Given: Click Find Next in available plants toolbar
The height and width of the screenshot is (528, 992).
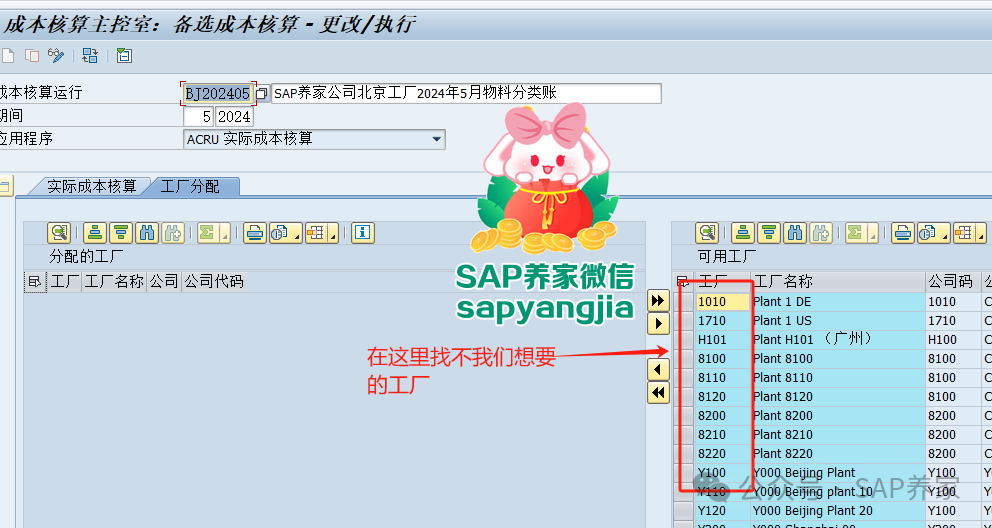Looking at the screenshot, I should [x=820, y=233].
